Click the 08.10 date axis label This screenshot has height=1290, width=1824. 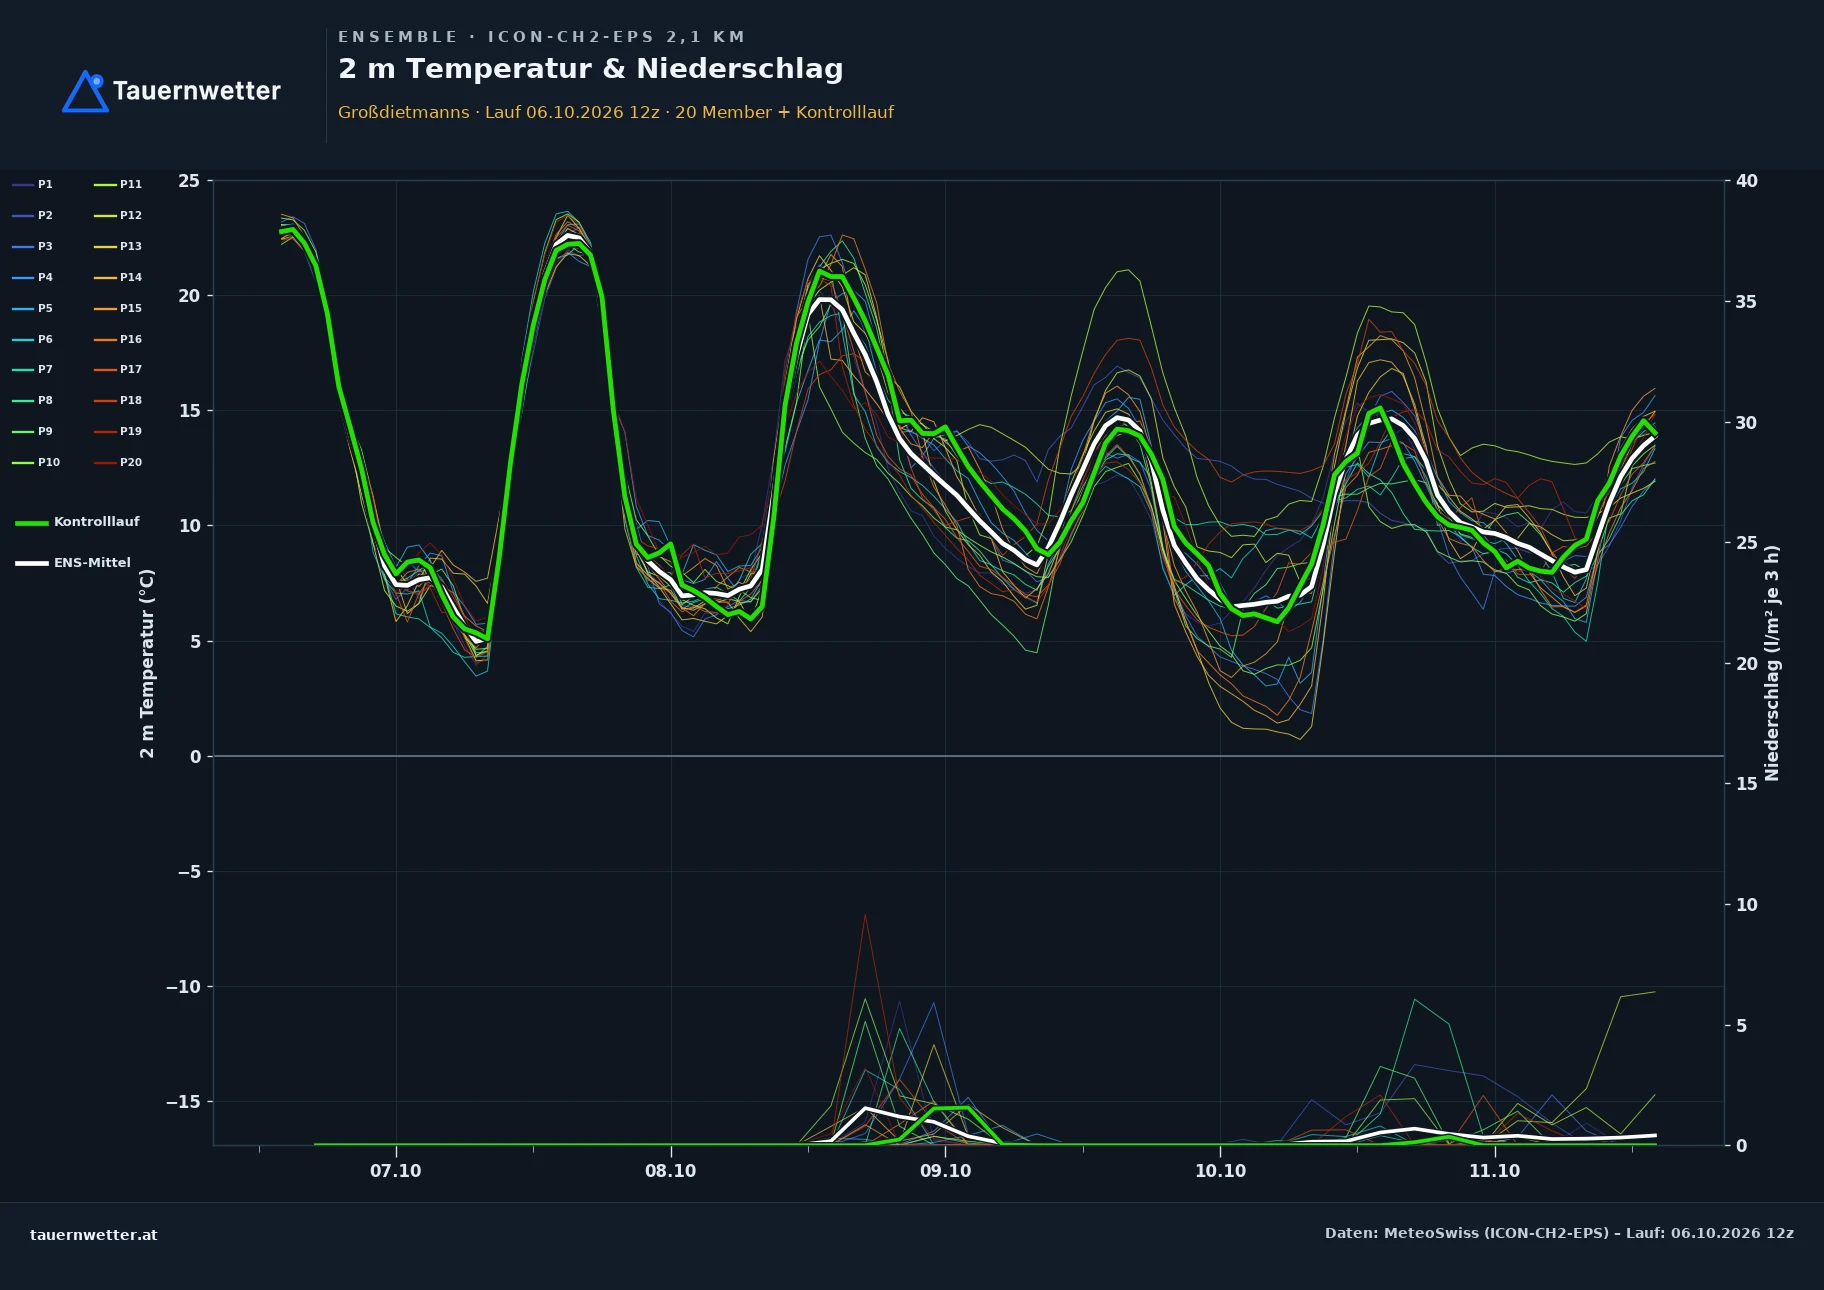click(670, 1171)
